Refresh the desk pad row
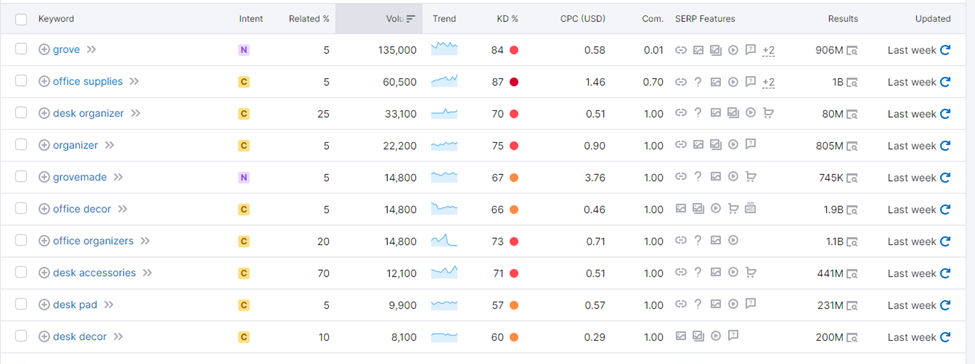This screenshot has width=975, height=364. (945, 305)
